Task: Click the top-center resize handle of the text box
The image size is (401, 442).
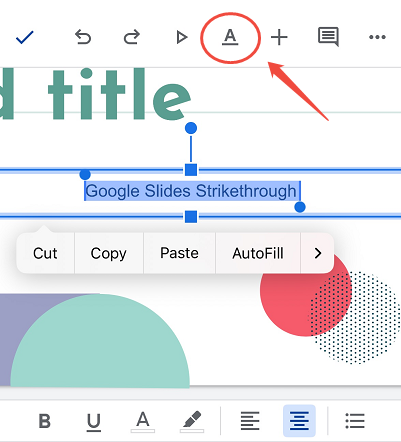Action: pyautogui.click(x=191, y=170)
